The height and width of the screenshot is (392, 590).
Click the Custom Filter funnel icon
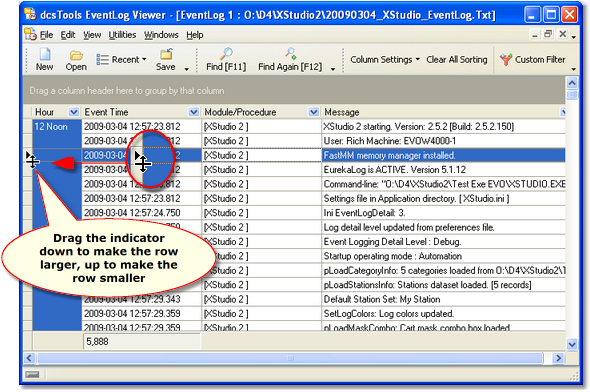pos(506,59)
